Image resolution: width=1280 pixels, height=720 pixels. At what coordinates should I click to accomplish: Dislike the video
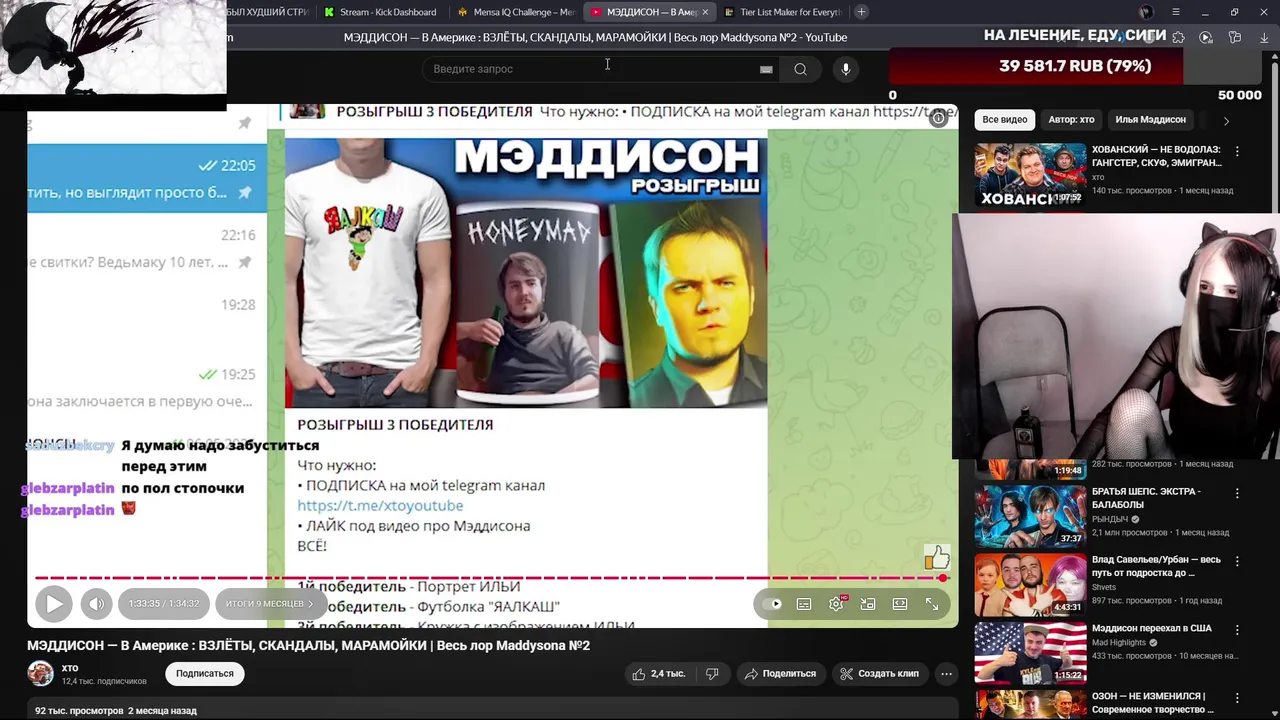tap(712, 674)
